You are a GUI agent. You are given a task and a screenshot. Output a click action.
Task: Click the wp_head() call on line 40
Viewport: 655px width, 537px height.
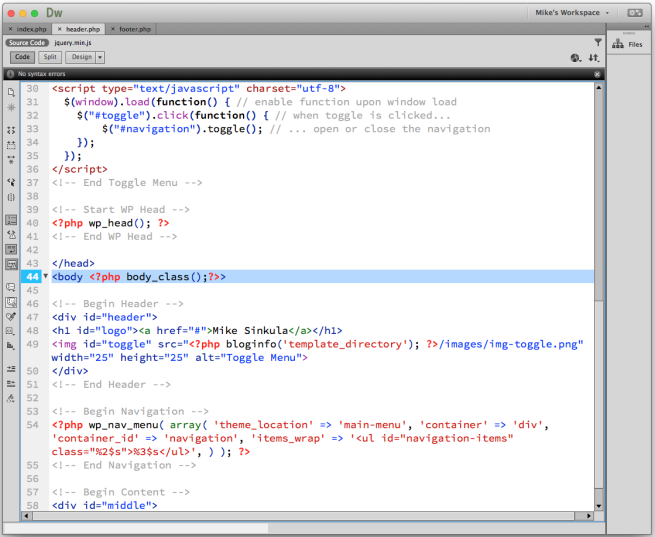tap(119, 223)
